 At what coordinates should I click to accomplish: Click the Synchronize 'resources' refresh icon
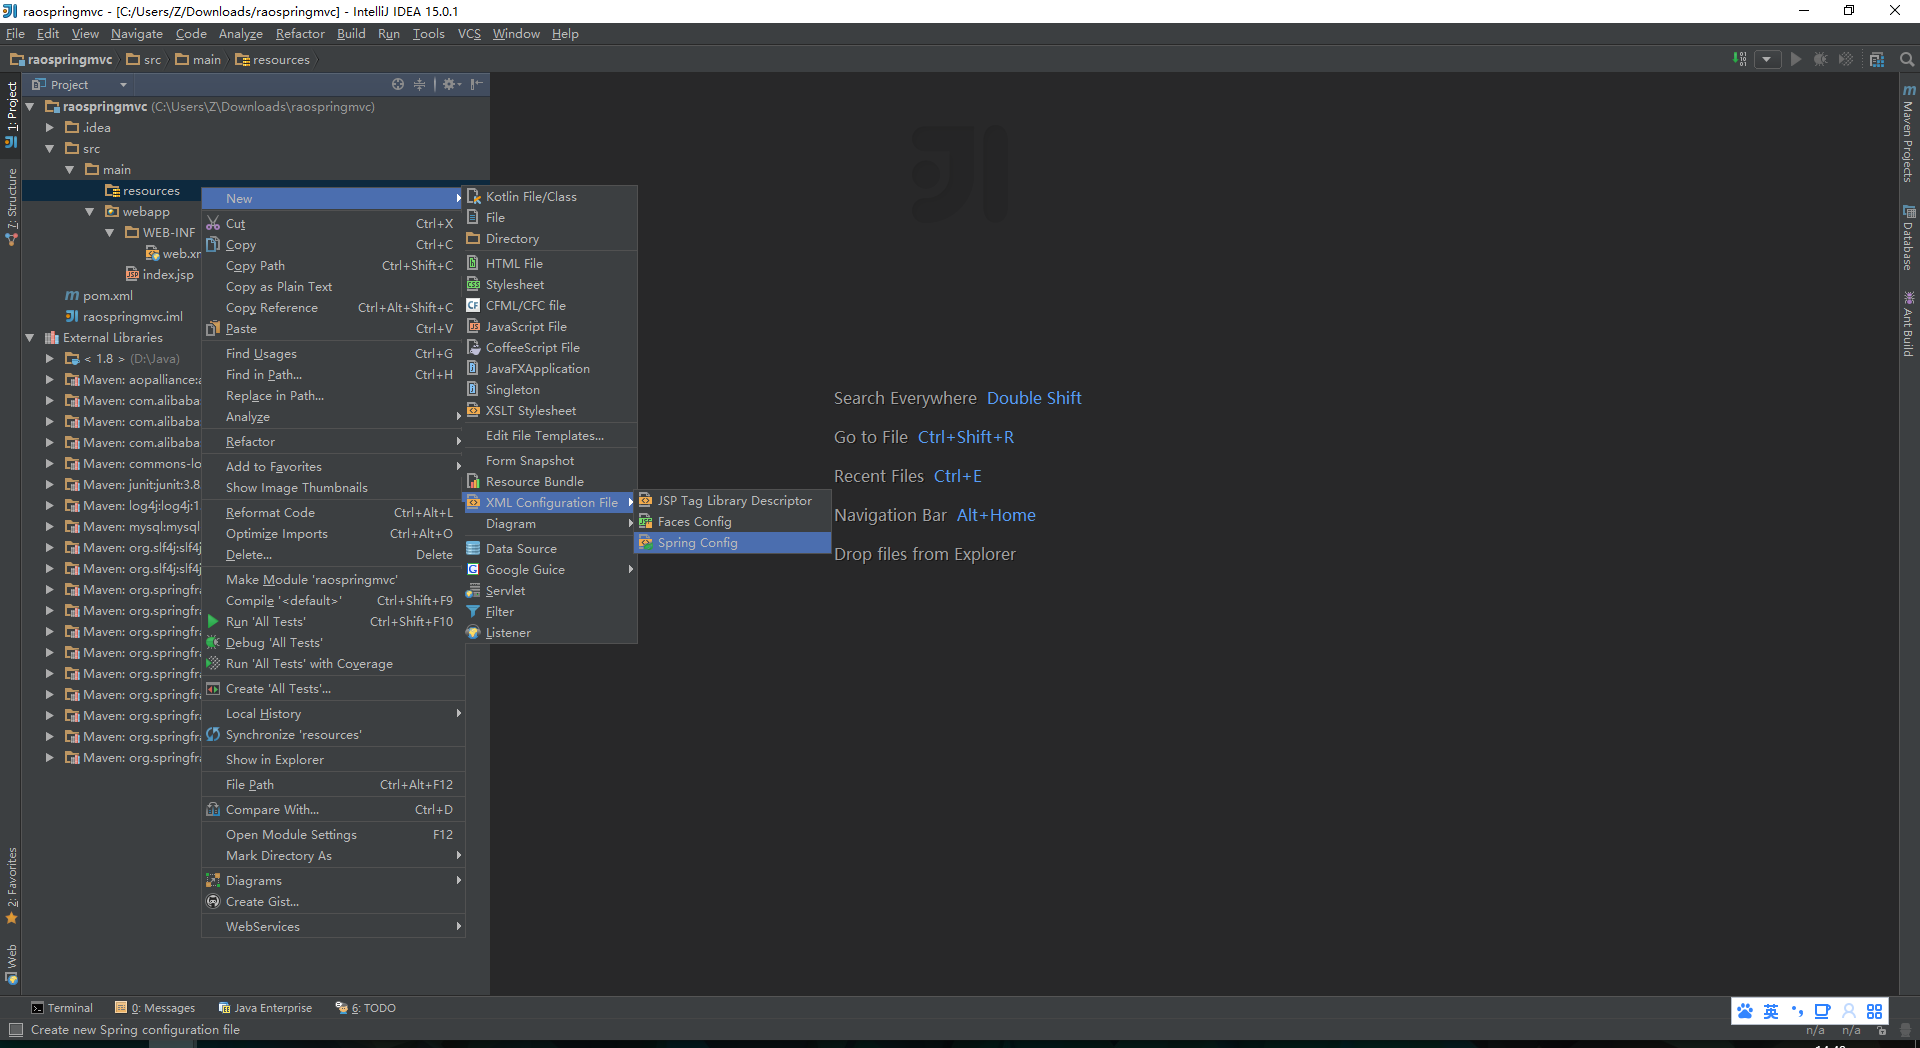click(213, 735)
